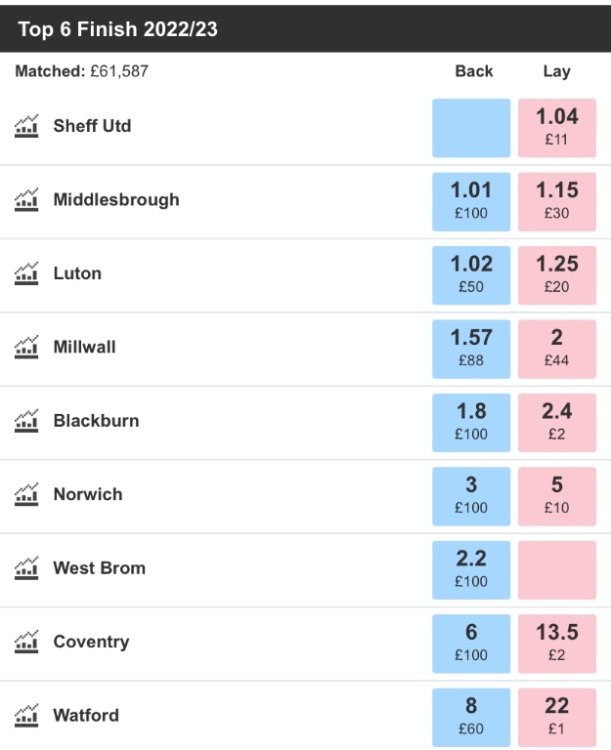
Task: Show Blackburn's chart icon
Action: [27, 421]
